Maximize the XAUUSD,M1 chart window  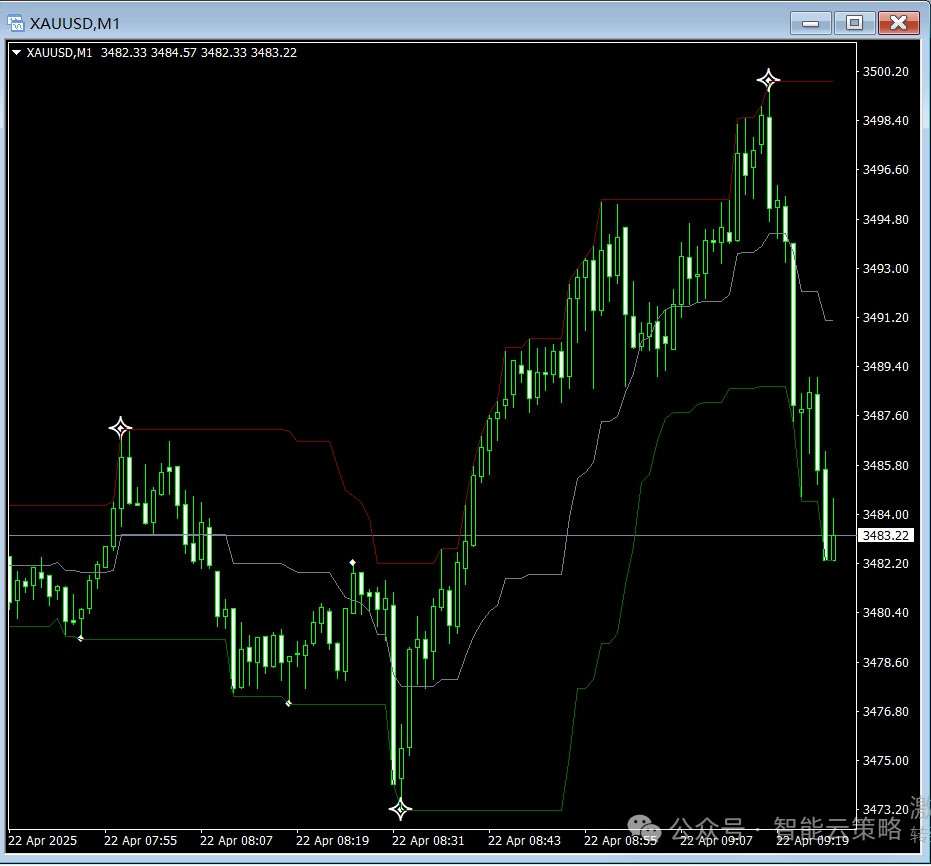tap(854, 23)
